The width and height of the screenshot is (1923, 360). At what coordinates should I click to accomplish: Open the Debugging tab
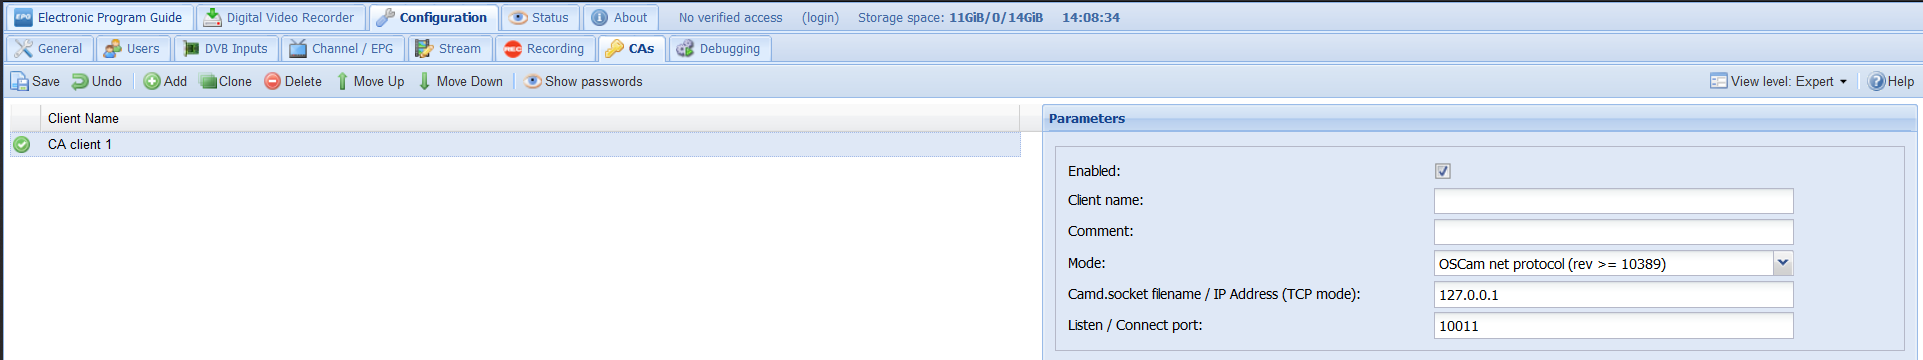(719, 48)
